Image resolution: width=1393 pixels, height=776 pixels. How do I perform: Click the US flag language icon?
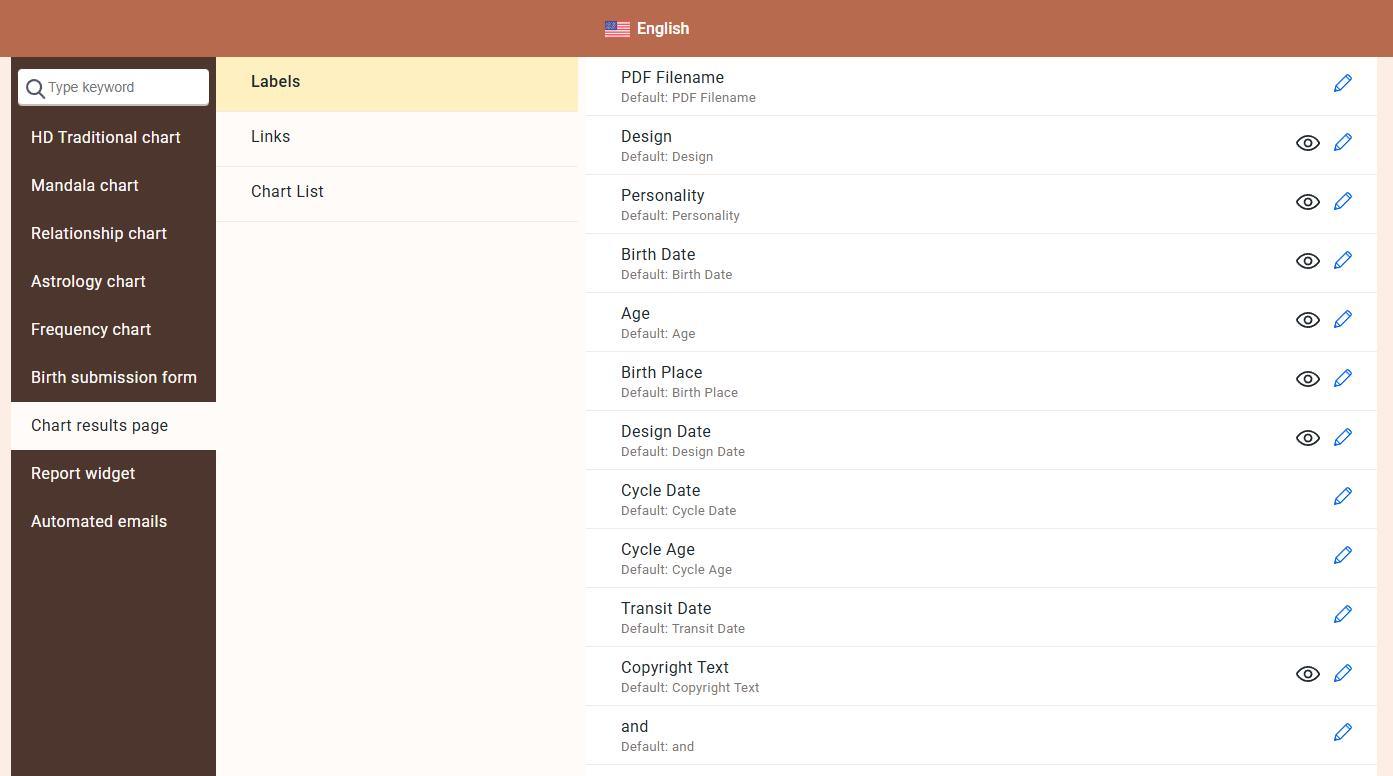pos(617,29)
